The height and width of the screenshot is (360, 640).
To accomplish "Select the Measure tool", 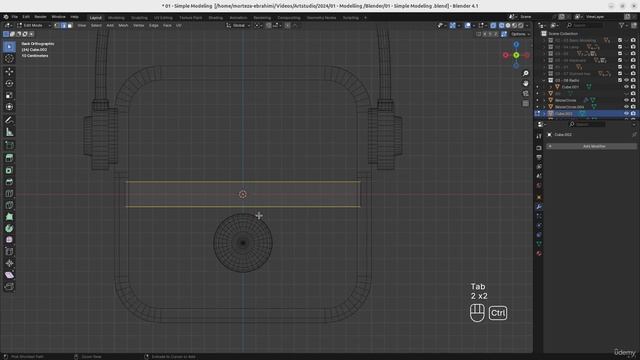I will (9, 132).
